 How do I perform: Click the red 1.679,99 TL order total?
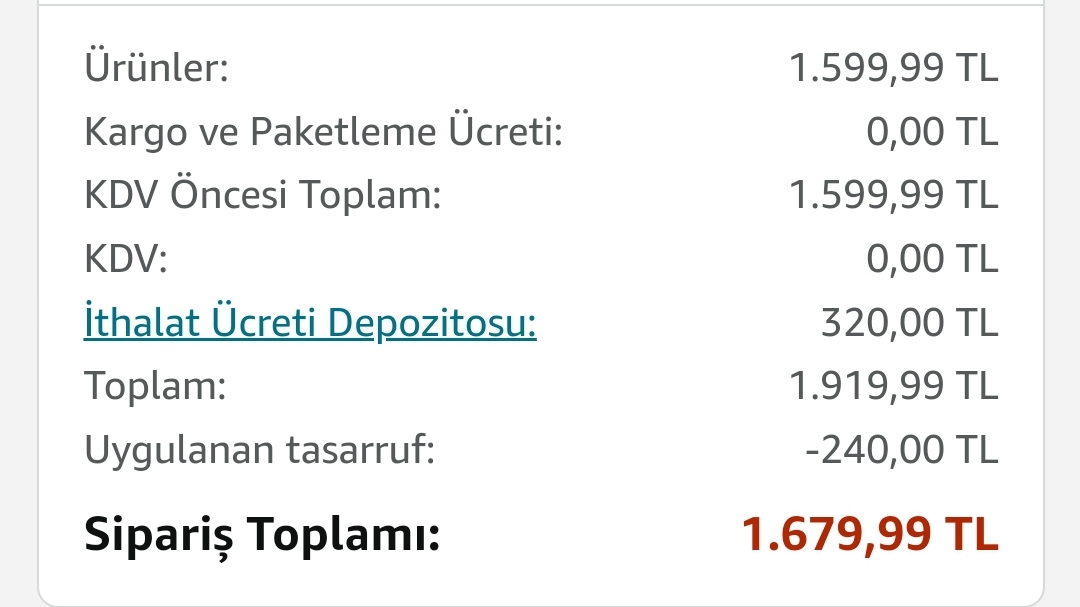click(869, 534)
